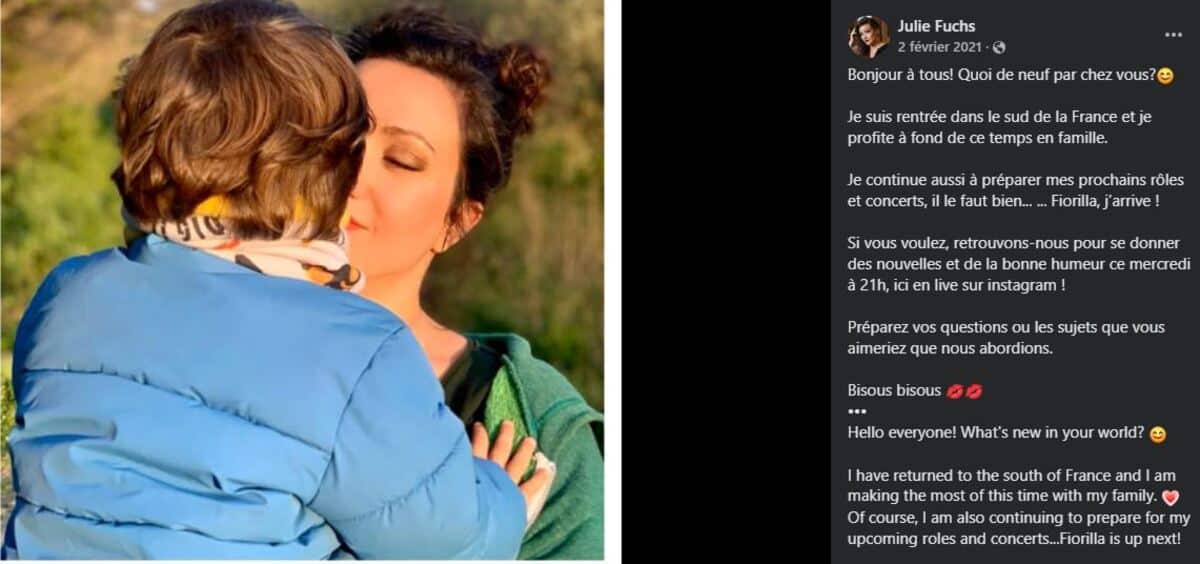Open Julie Fuchs' round profile picture
The image size is (1200, 564).
pyautogui.click(x=868, y=36)
